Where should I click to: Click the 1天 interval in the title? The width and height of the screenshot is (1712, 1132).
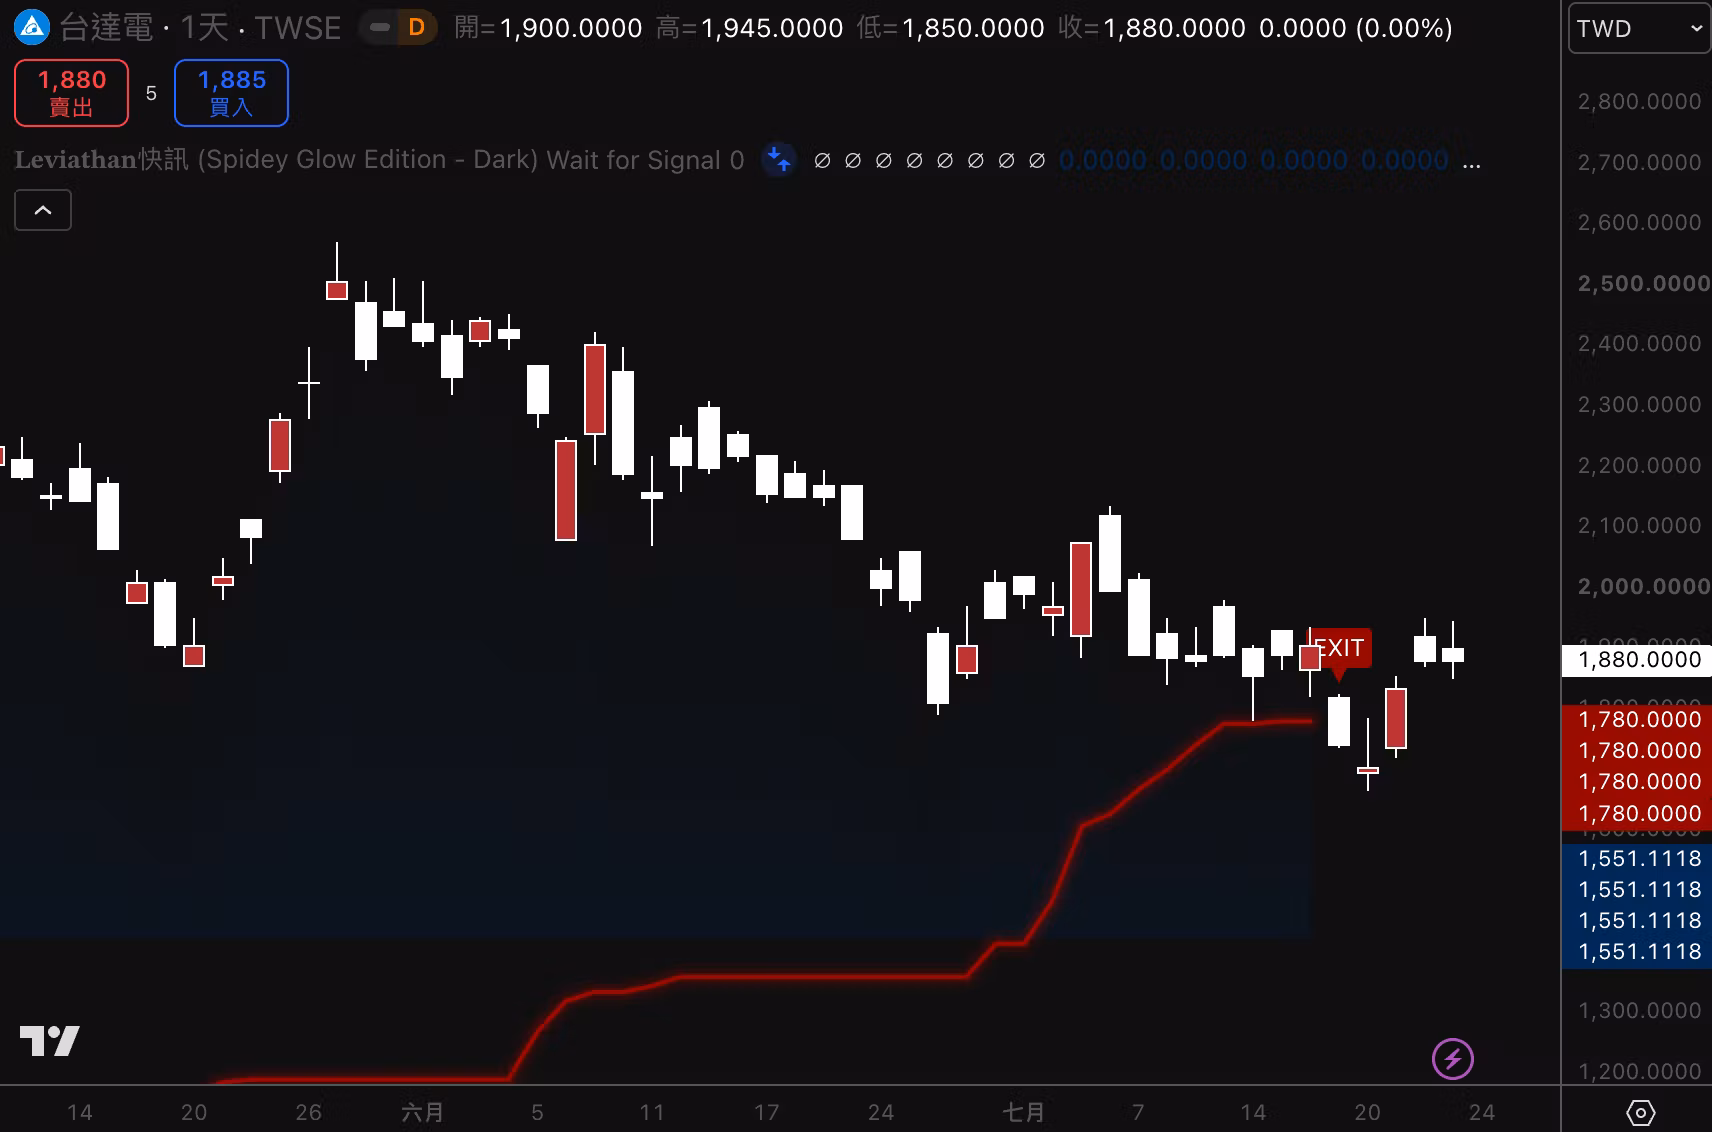pyautogui.click(x=203, y=28)
